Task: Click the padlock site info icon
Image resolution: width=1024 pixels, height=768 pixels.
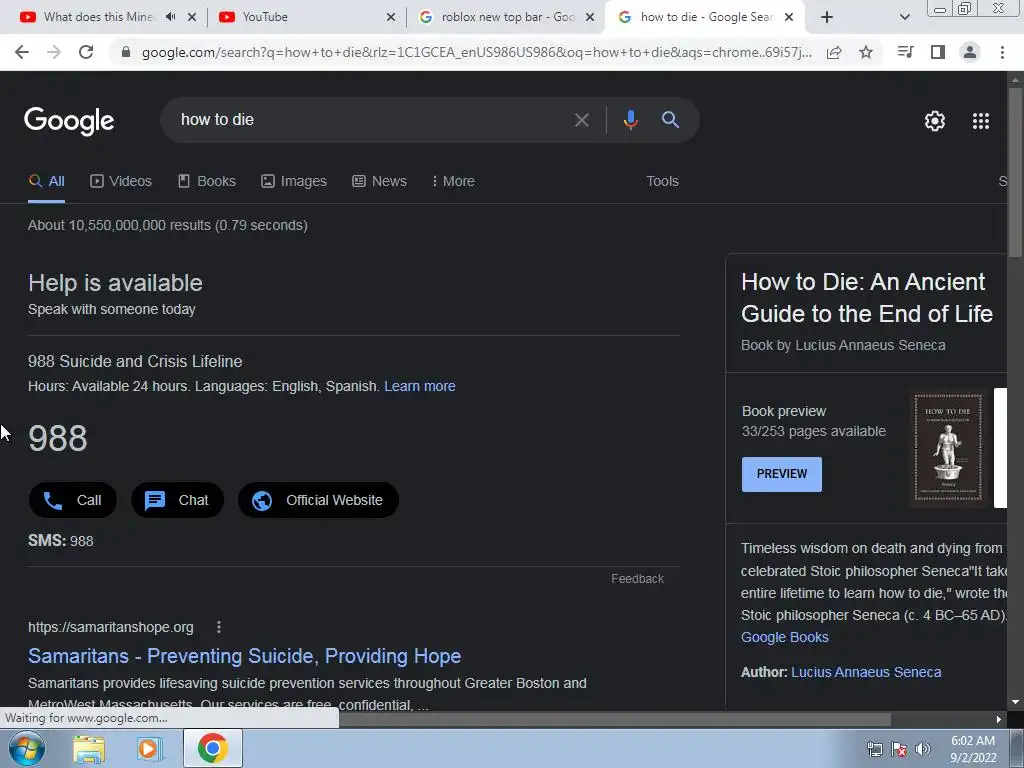Action: (126, 52)
